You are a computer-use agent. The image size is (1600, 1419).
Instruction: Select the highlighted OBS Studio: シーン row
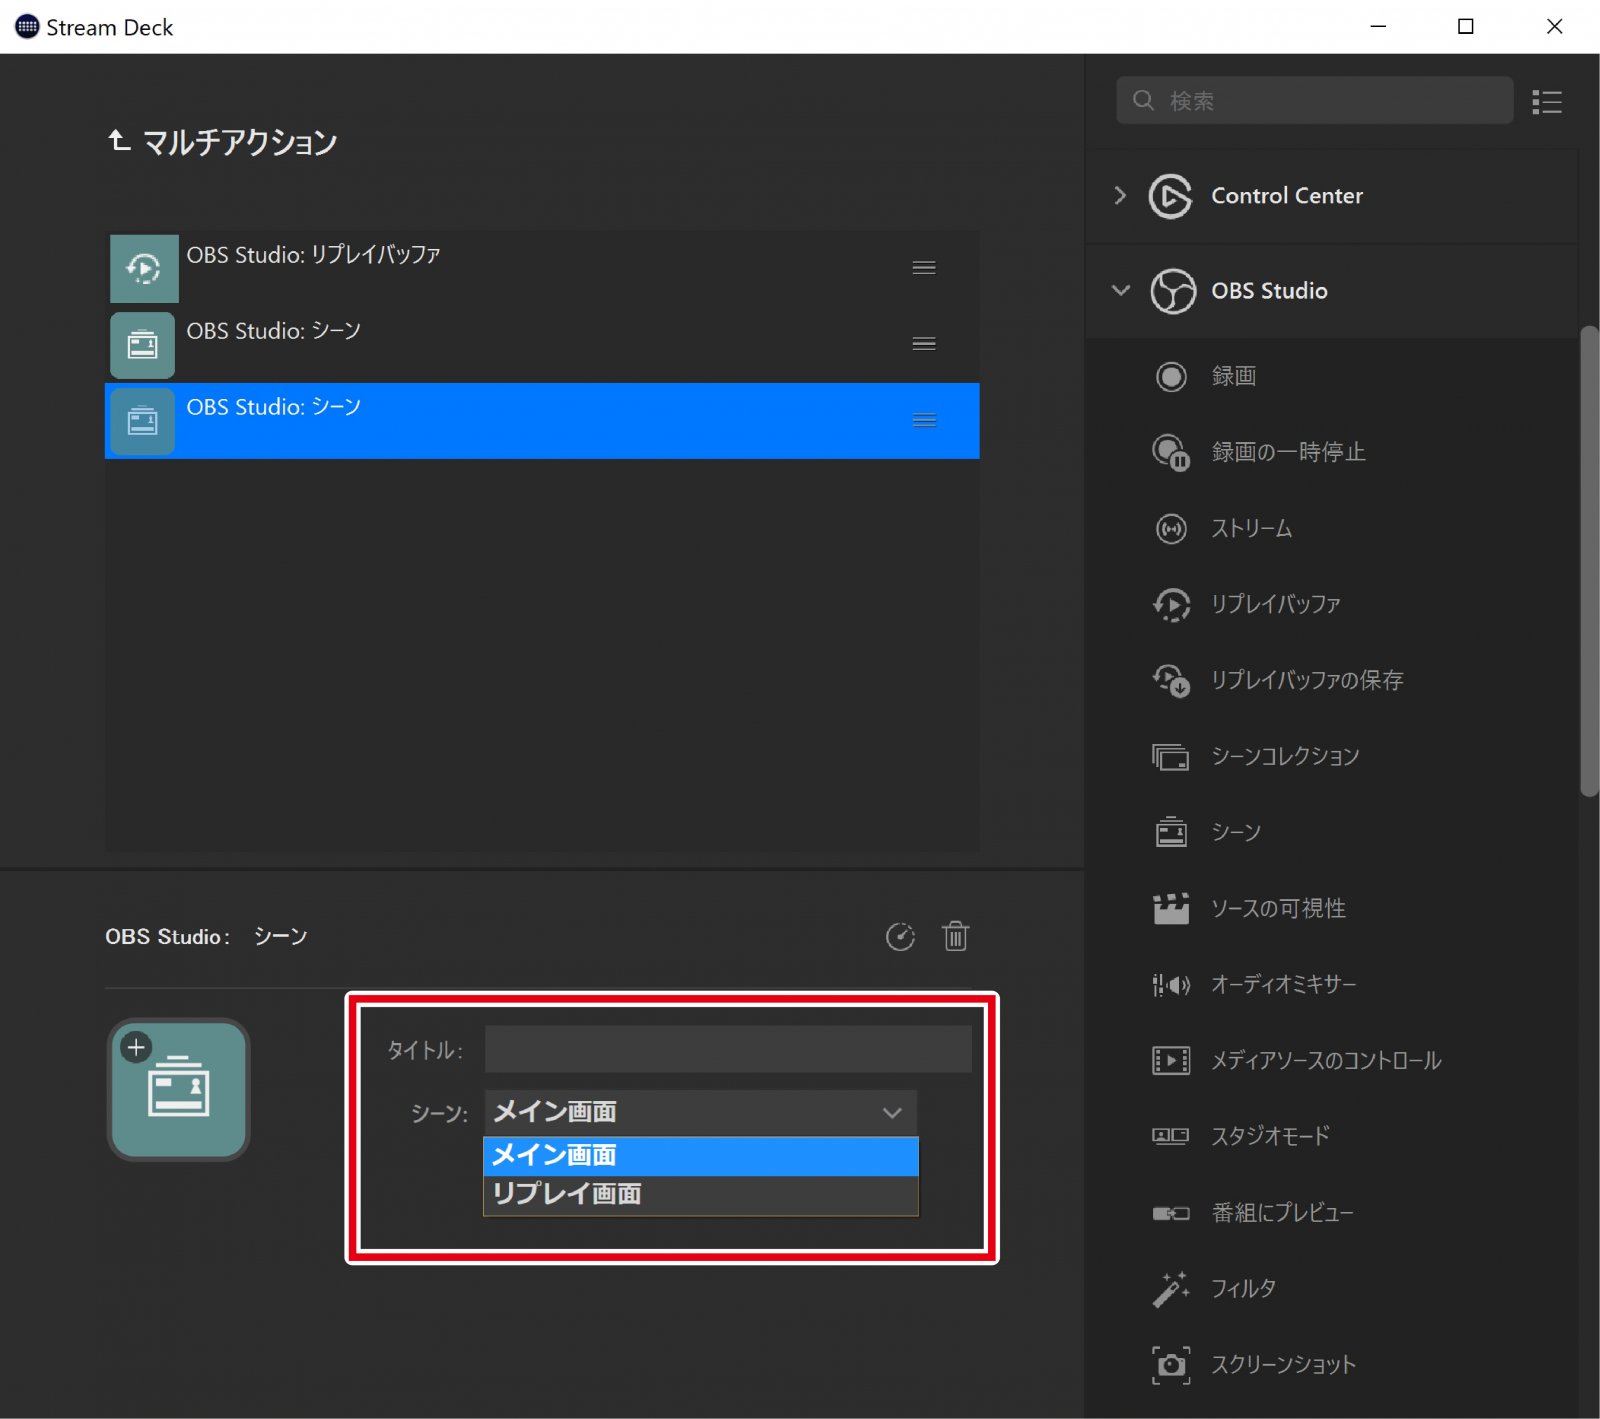(542, 420)
